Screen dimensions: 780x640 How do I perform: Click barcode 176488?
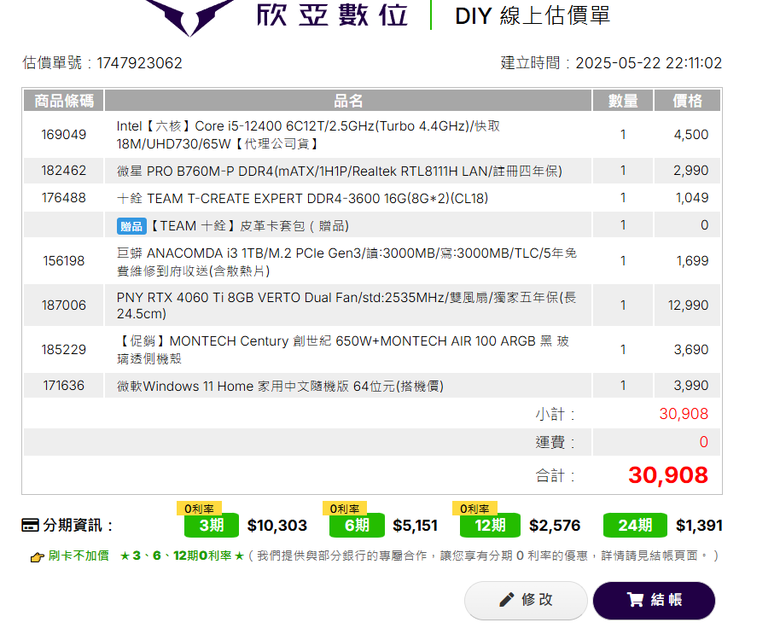coord(64,198)
